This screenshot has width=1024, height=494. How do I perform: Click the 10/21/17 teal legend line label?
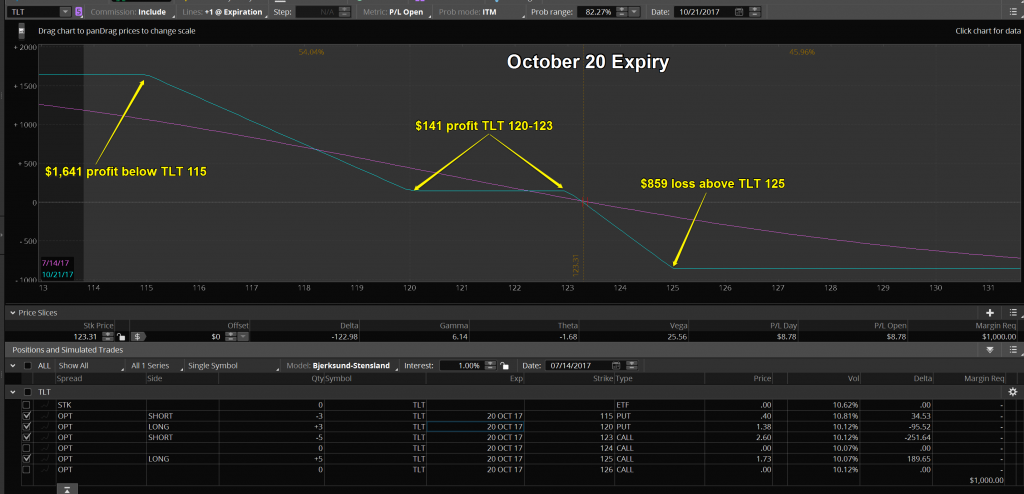[x=56, y=274]
